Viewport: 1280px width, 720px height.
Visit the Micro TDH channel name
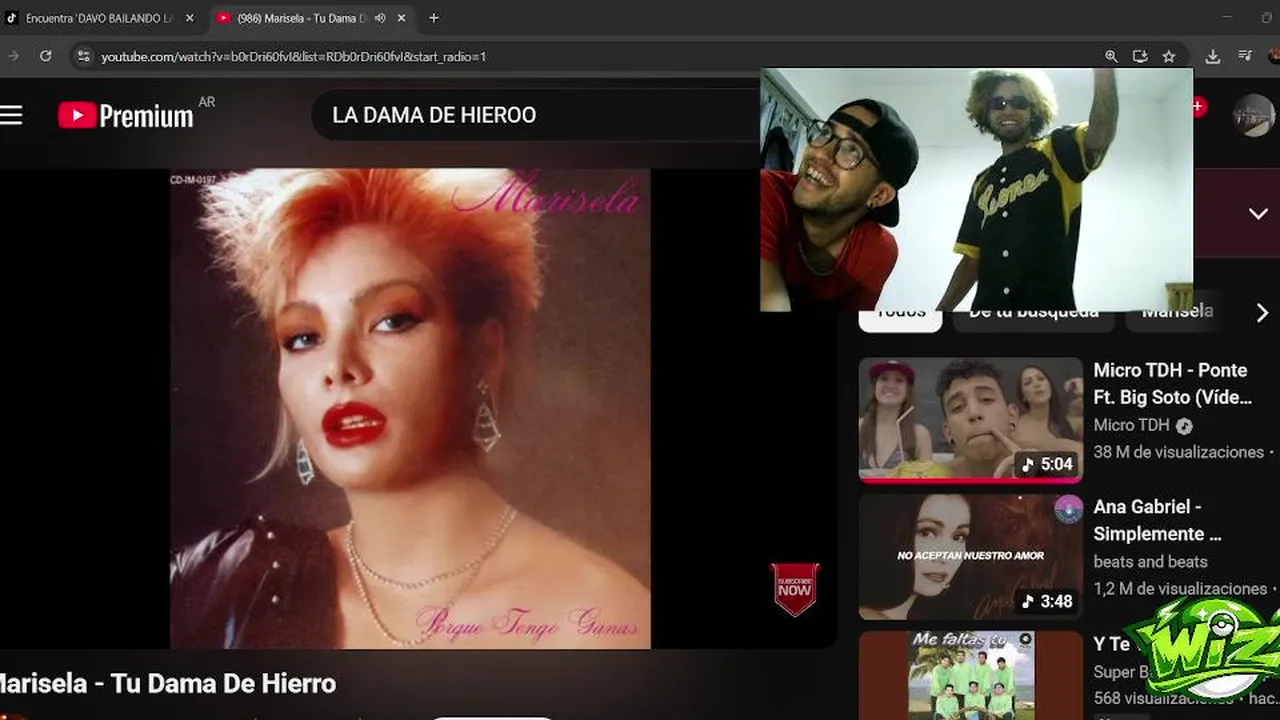1131,425
